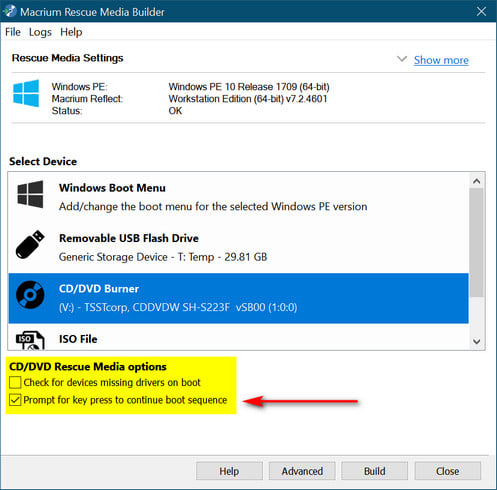Click the USB flash drive icon

[x=30, y=244]
